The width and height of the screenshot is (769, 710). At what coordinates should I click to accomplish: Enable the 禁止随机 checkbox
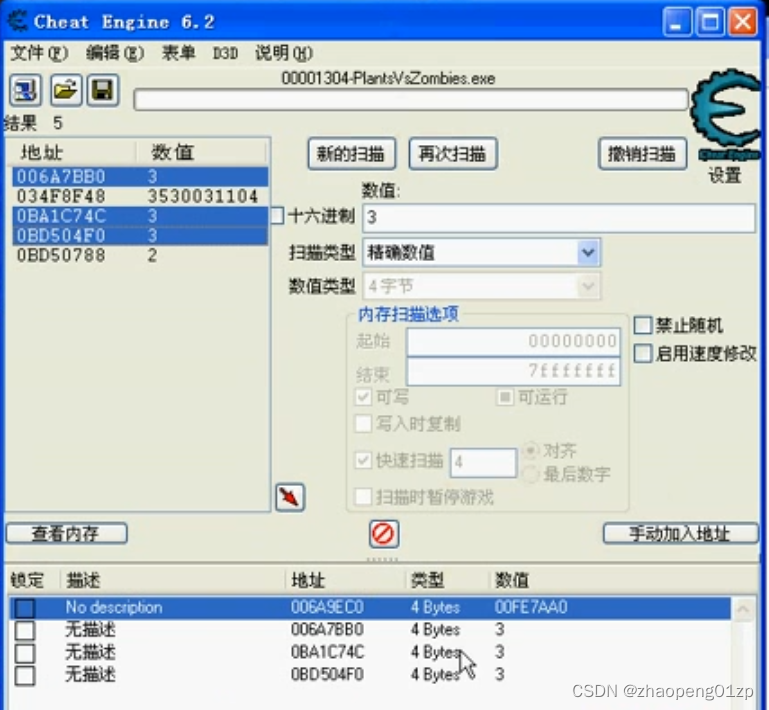643,325
